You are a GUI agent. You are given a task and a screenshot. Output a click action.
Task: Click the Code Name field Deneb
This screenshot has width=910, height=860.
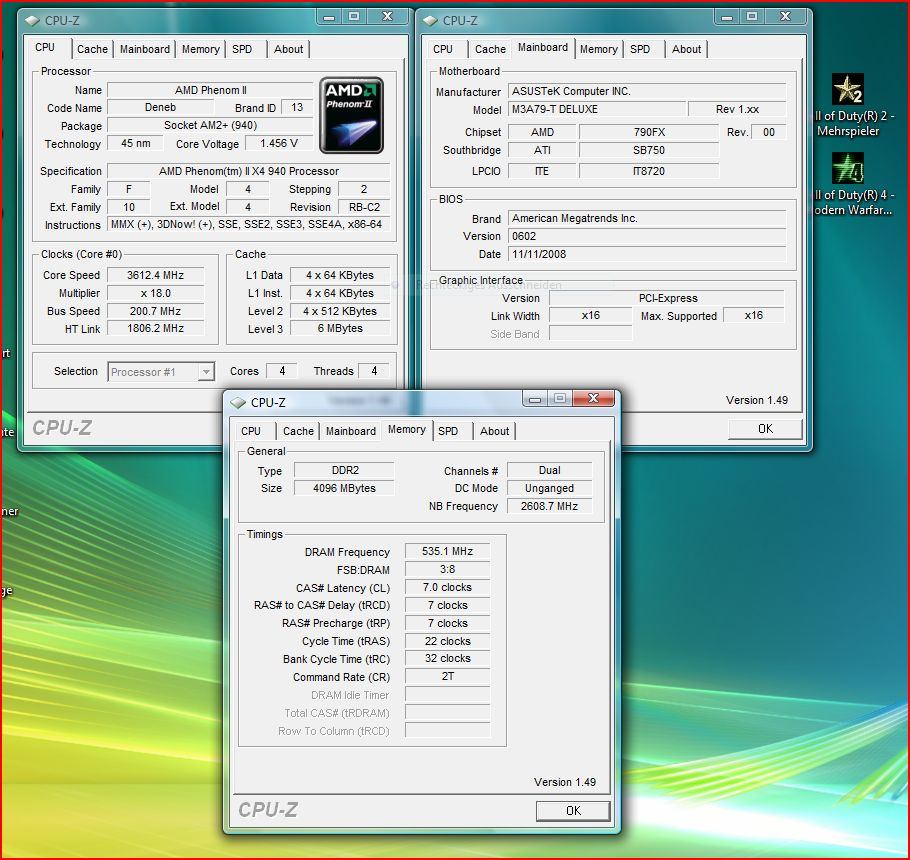click(x=160, y=107)
